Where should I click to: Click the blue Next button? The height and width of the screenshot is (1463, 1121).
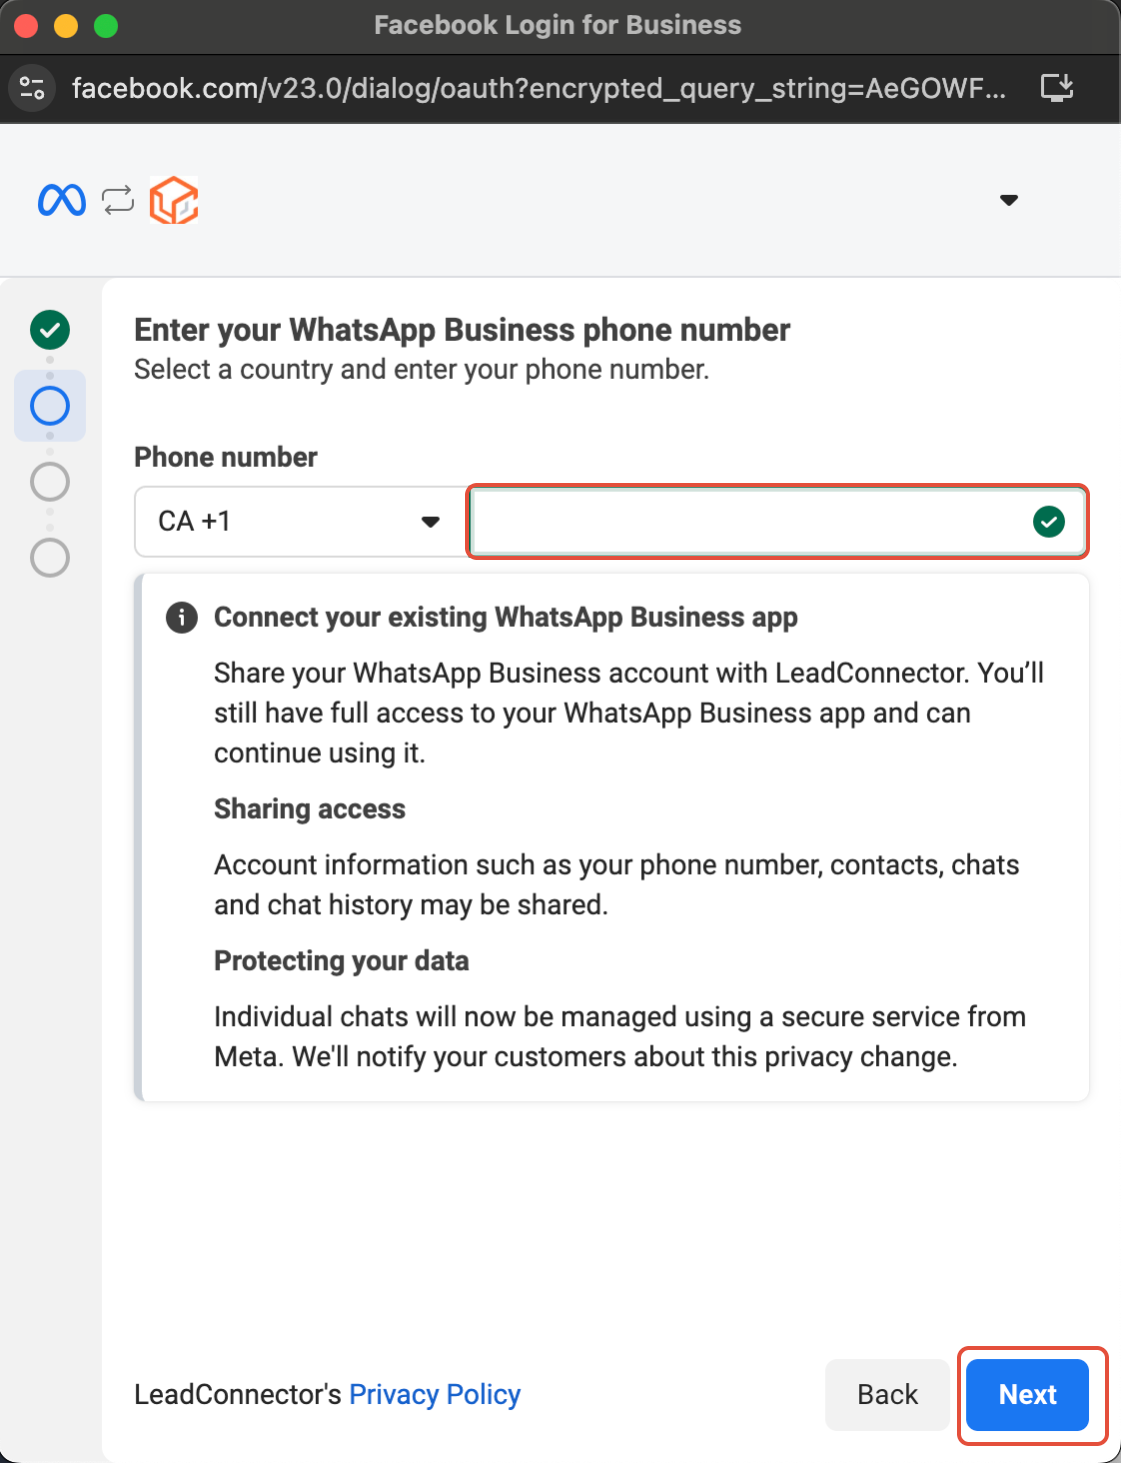point(1027,1394)
